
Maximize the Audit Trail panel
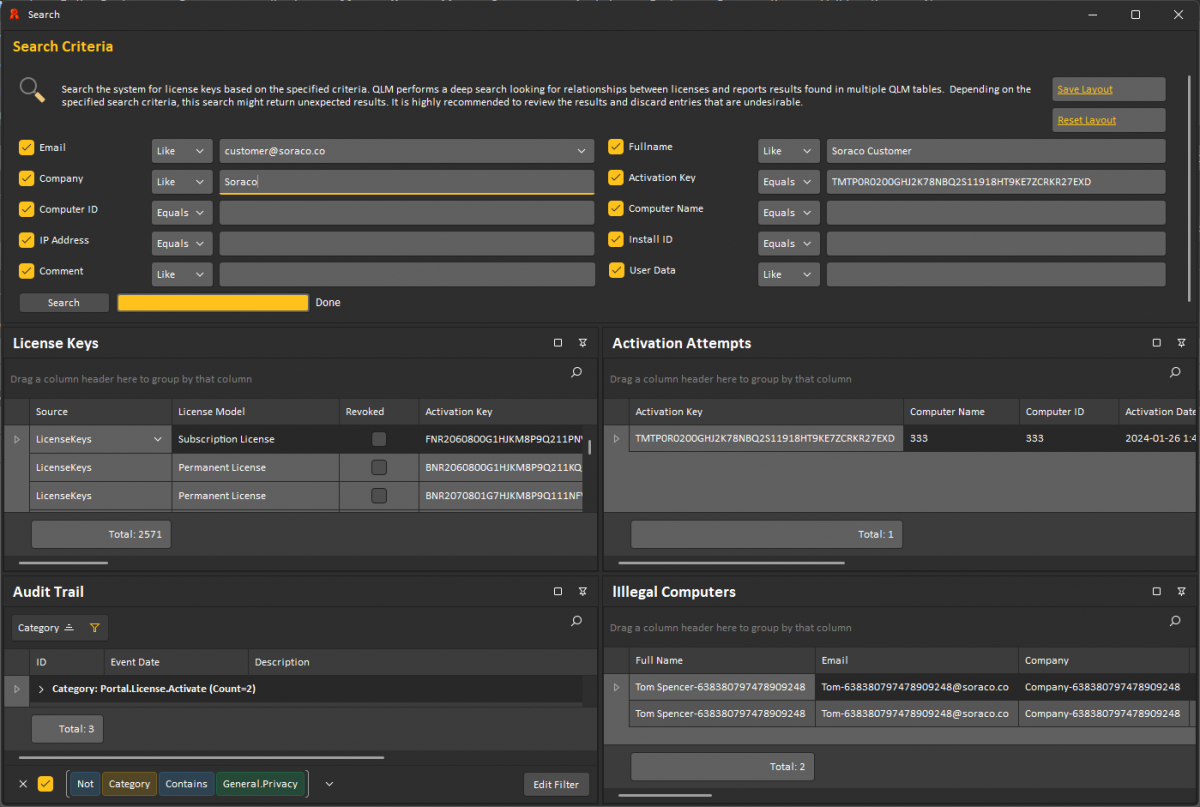coord(558,591)
